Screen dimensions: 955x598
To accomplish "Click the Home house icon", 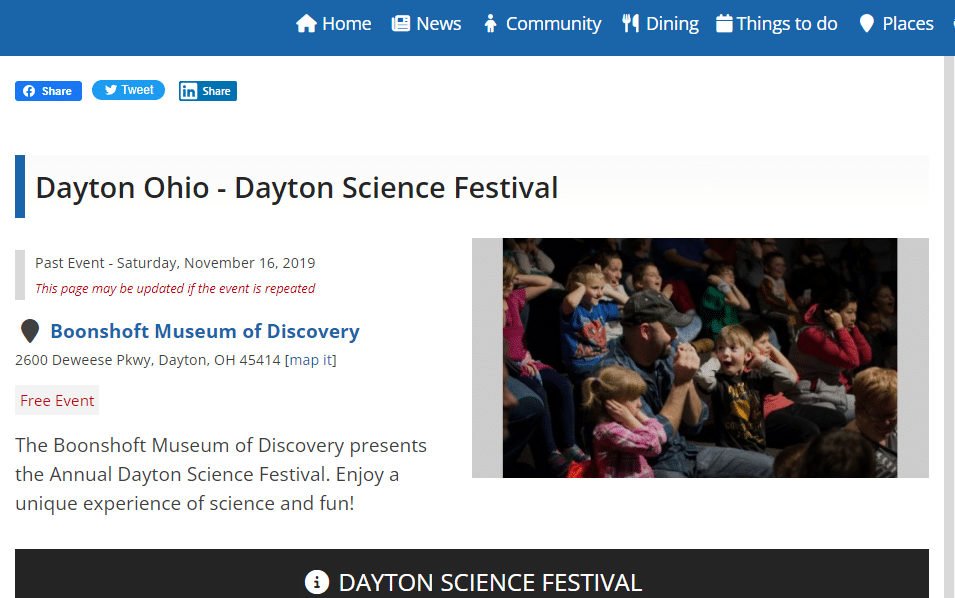I will pyautogui.click(x=306, y=24).
